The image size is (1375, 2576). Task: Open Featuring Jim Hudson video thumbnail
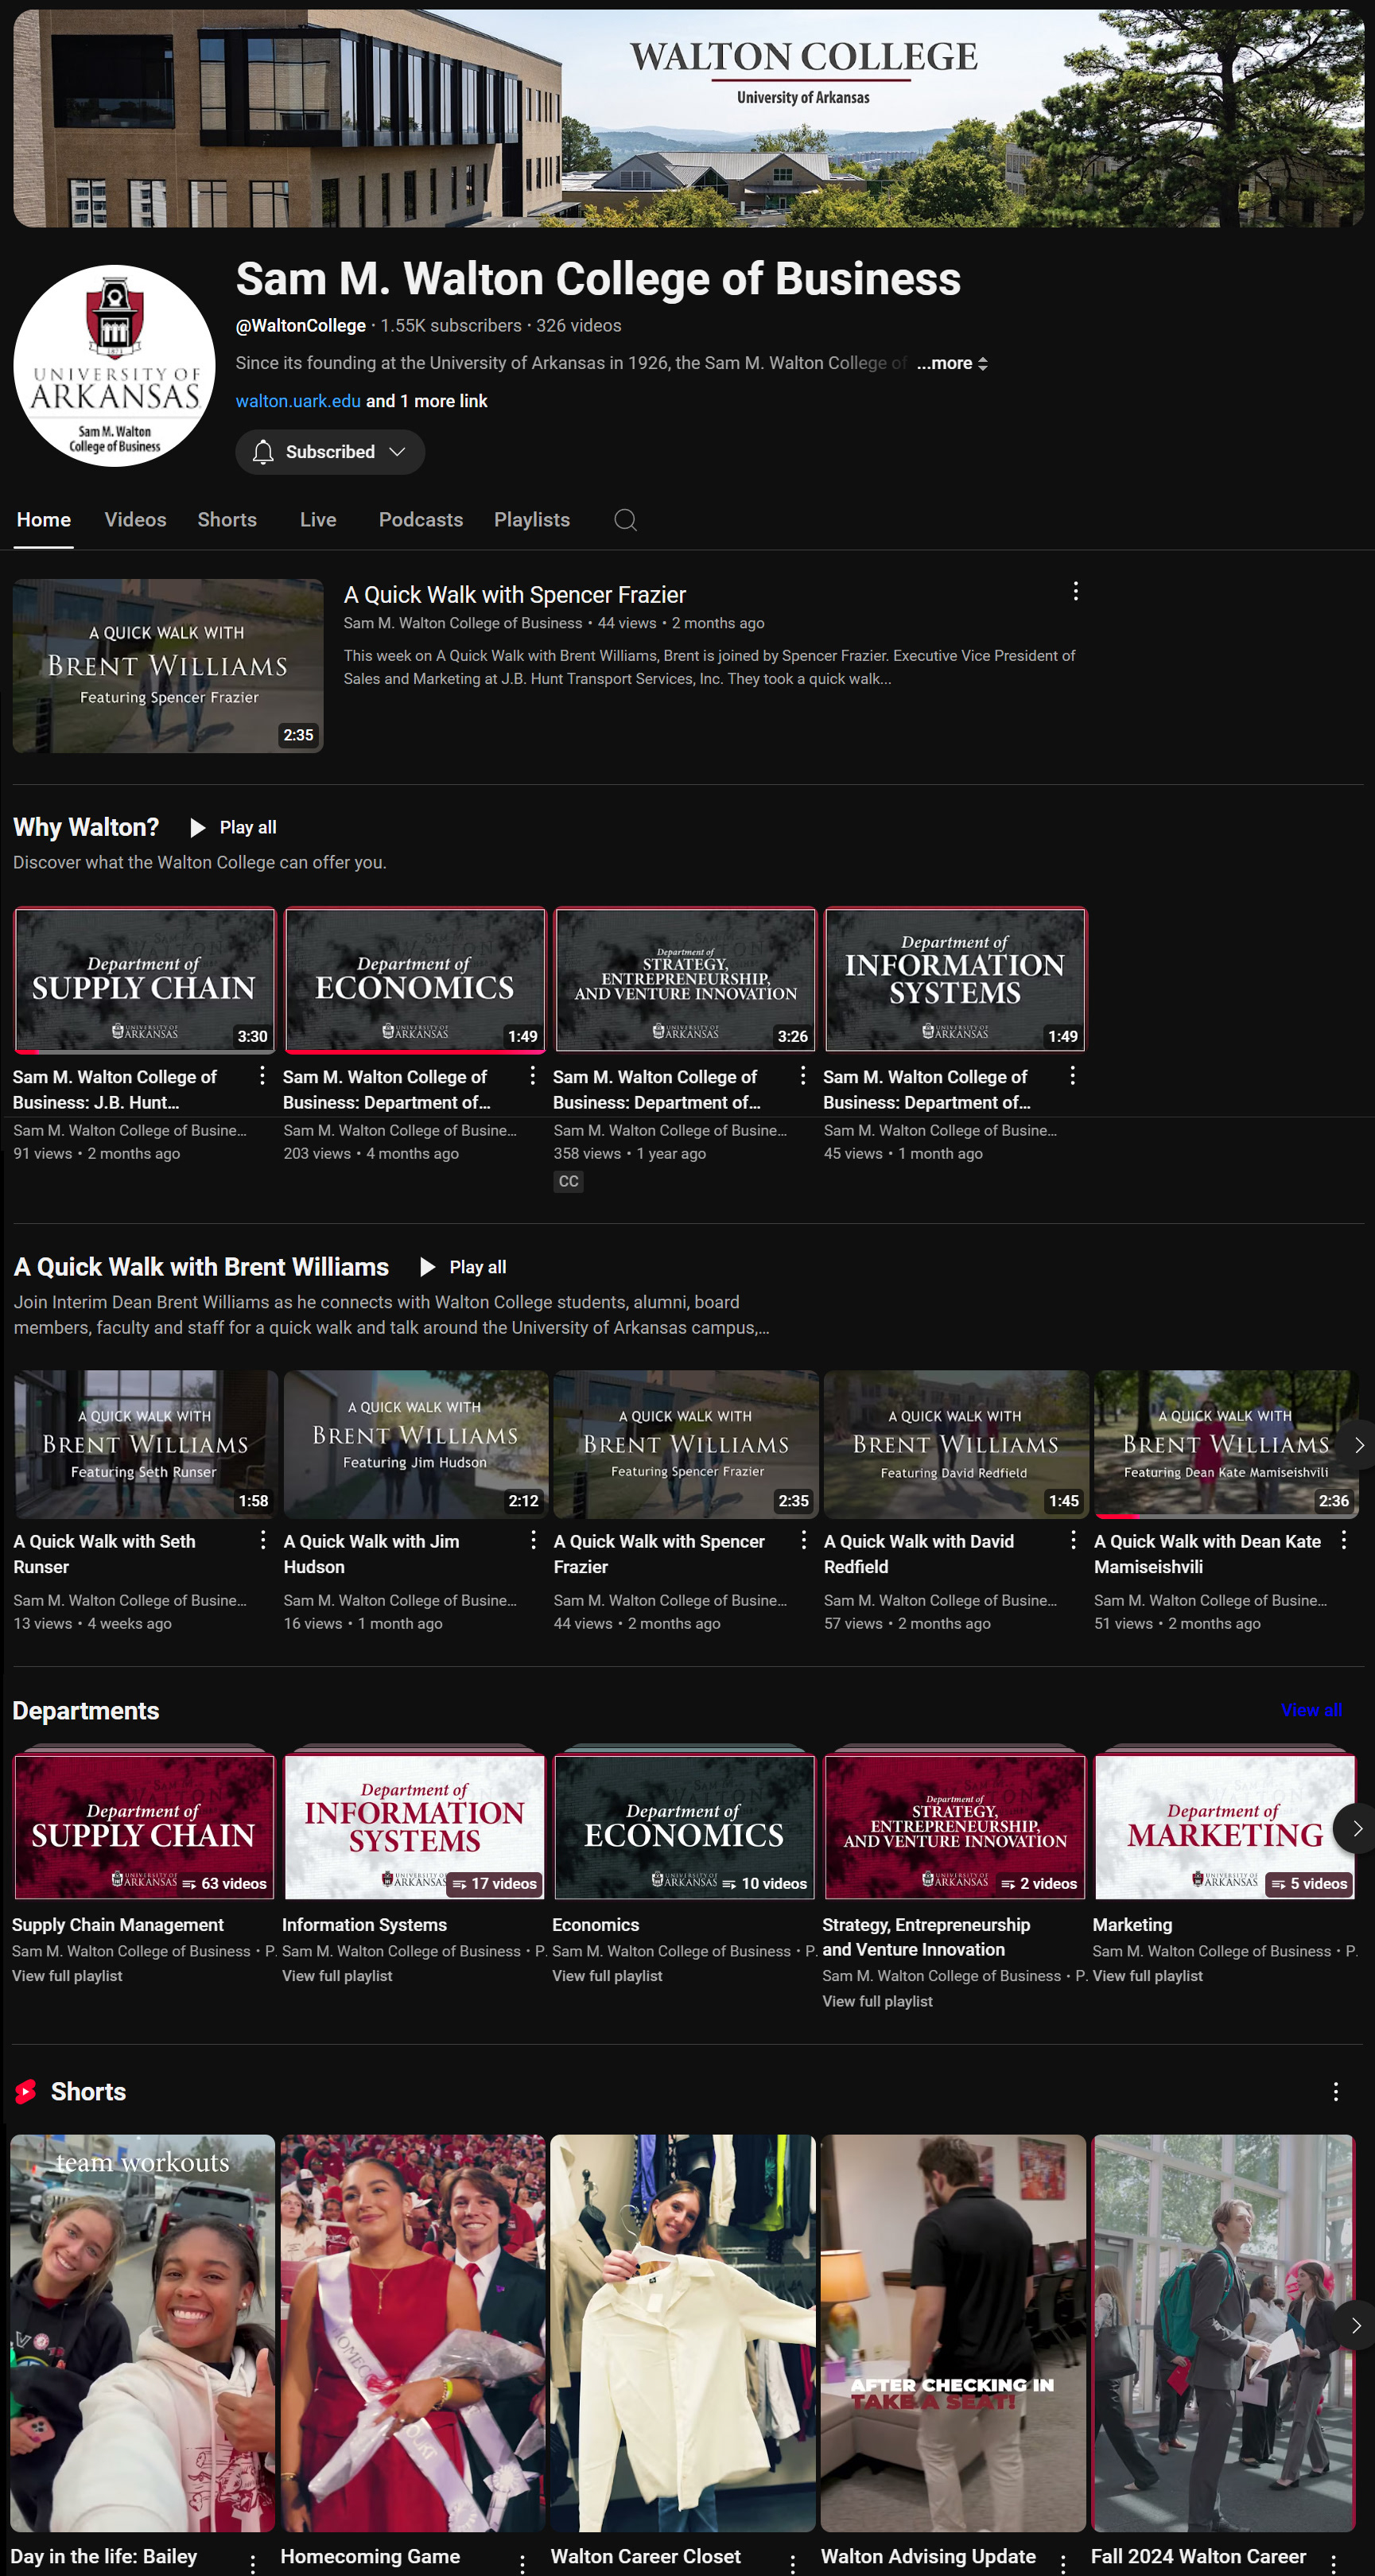(x=416, y=1444)
